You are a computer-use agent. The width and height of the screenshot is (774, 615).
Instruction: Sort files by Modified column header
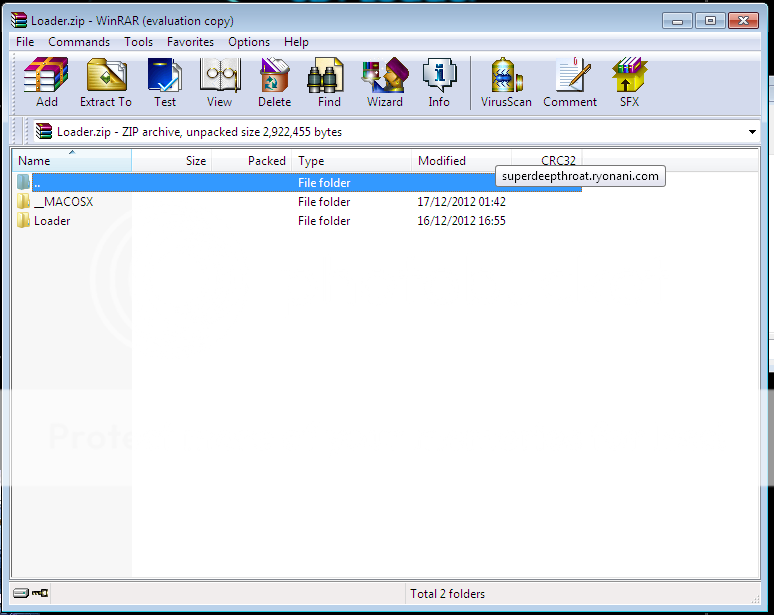click(441, 161)
